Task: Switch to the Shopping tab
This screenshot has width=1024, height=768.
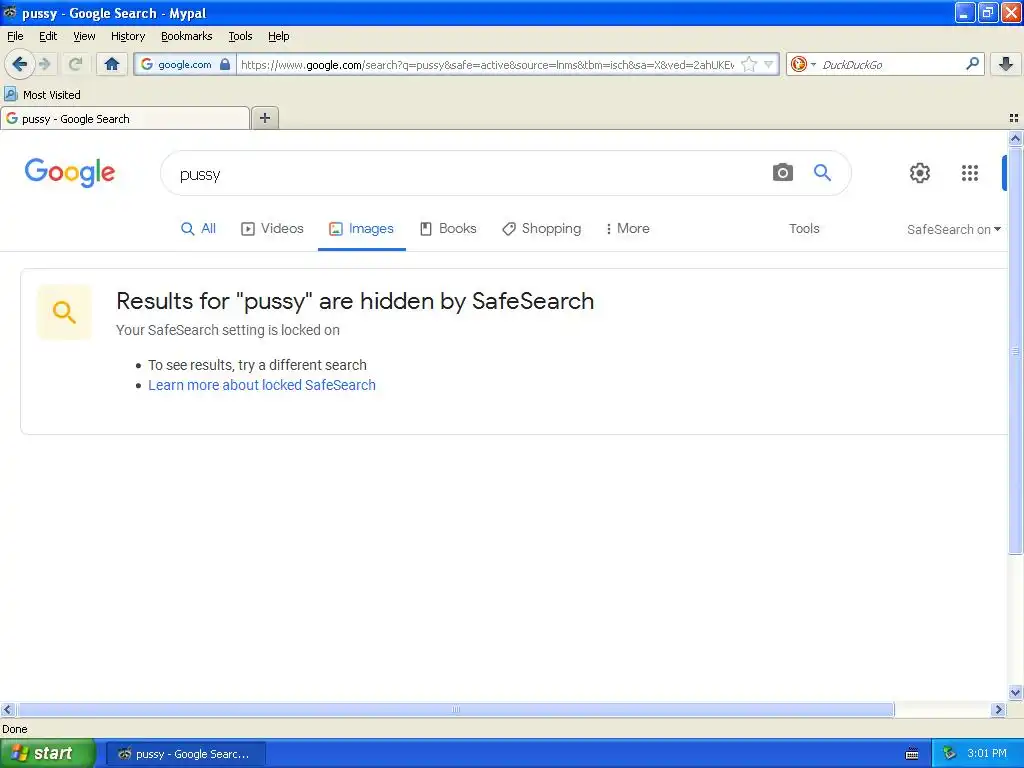Action: point(541,229)
